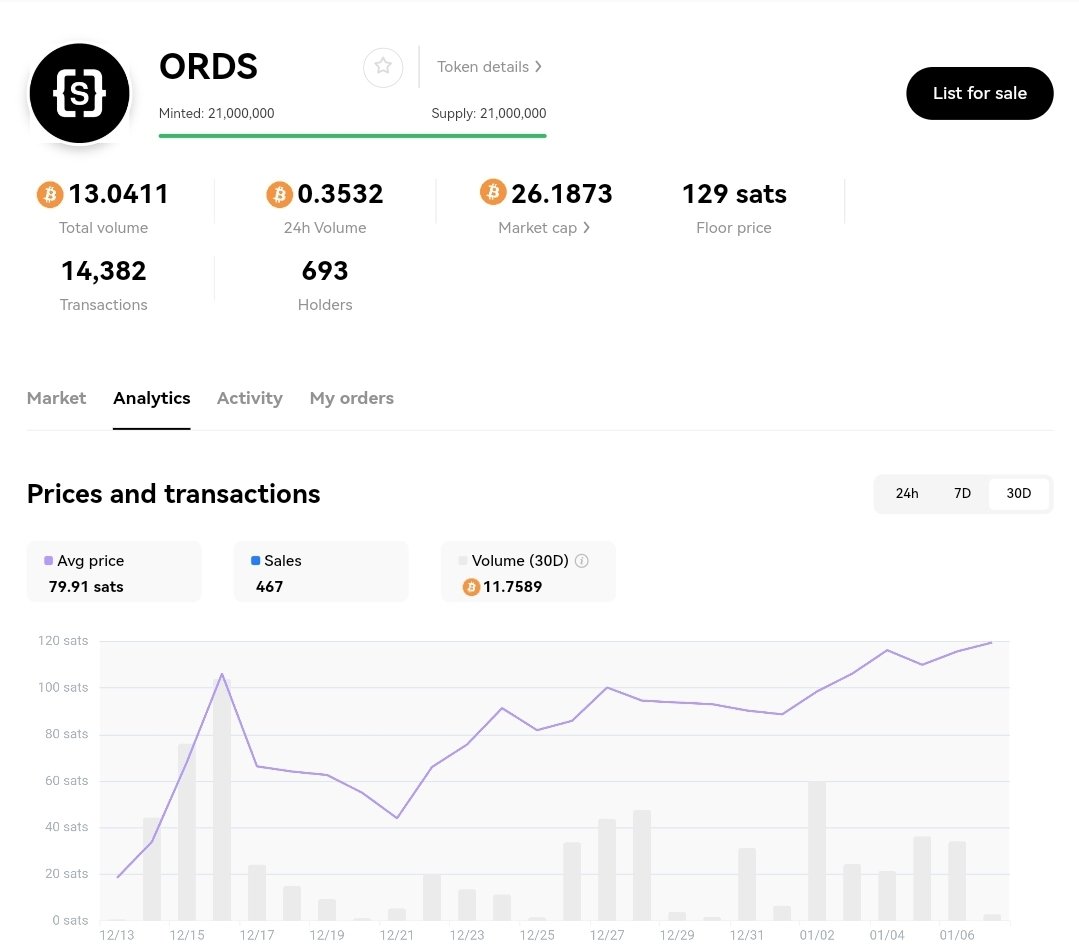
Task: Click the List for sale button
Action: [979, 93]
